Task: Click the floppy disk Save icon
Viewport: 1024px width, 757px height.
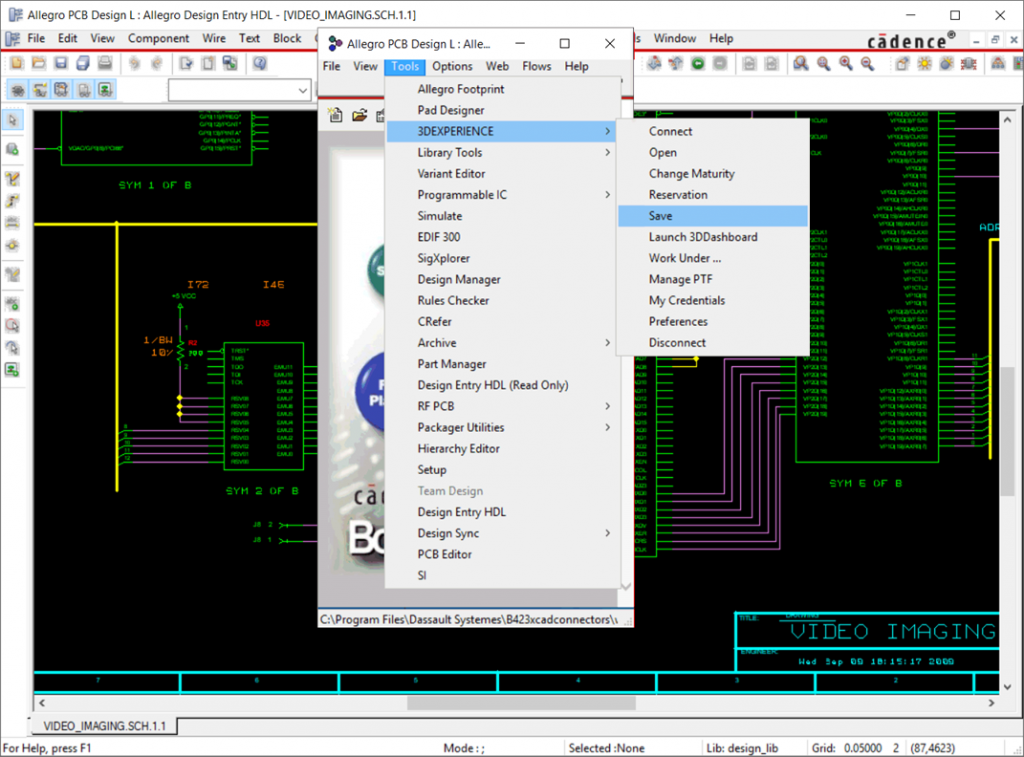Action: [x=60, y=63]
